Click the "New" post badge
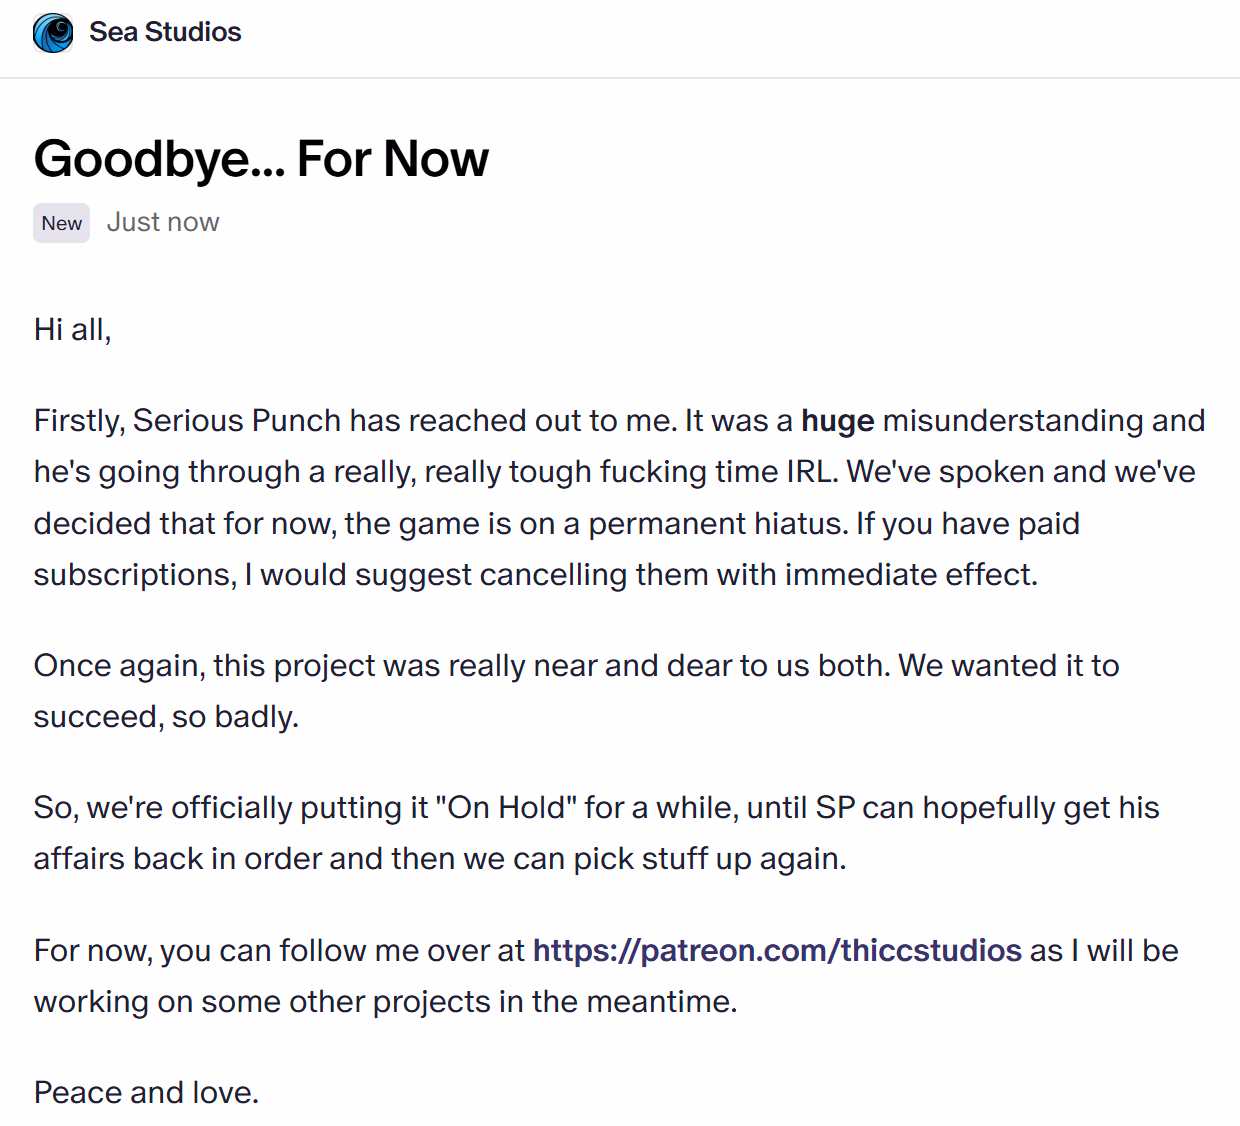Screen dimensions: 1240x1126 62,223
